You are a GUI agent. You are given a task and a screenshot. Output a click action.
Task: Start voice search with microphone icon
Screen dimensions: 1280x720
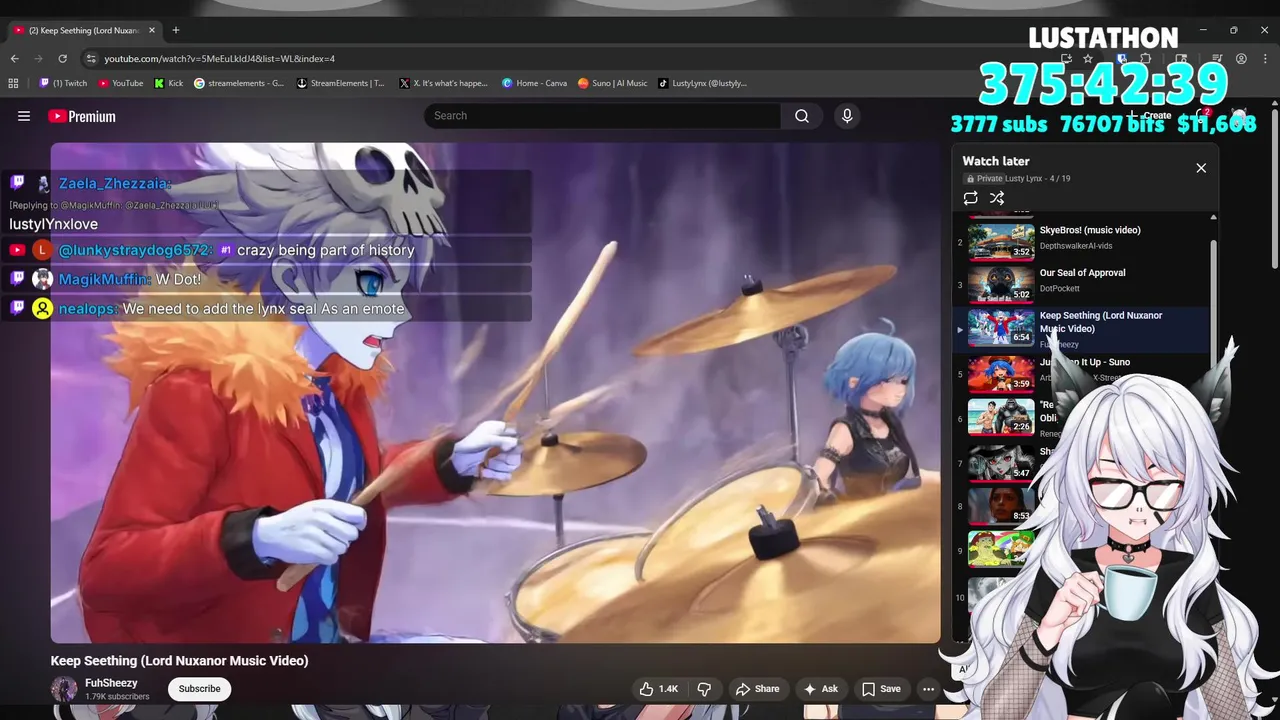[x=847, y=116]
